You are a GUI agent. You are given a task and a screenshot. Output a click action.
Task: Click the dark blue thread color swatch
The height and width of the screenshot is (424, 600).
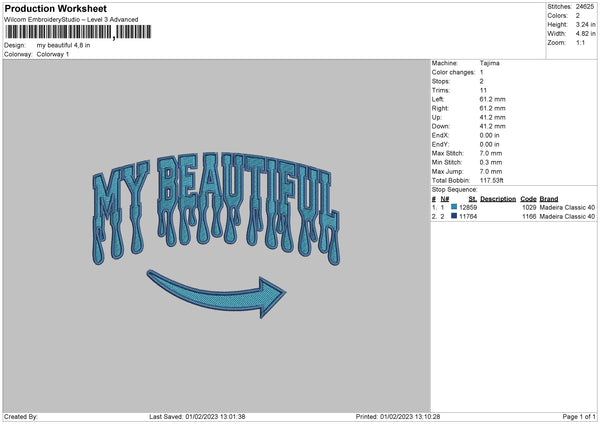coord(454,216)
